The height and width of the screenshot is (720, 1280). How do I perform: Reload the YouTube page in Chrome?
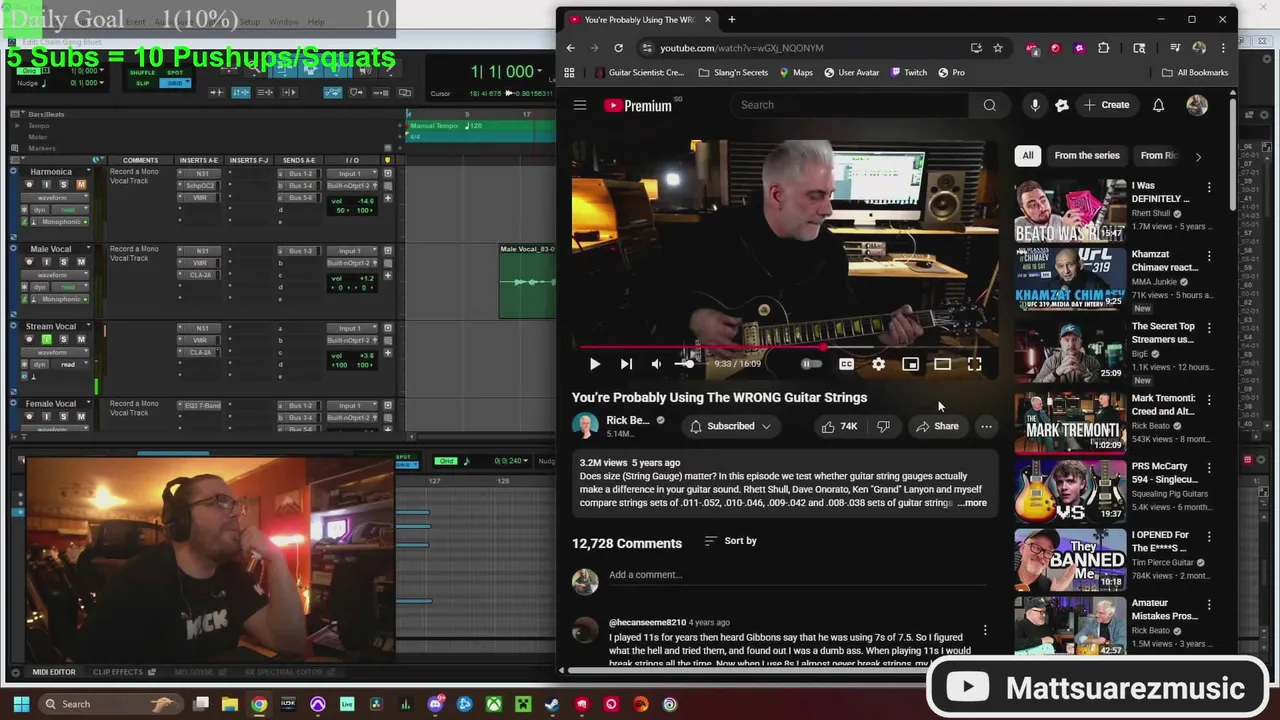tap(618, 48)
